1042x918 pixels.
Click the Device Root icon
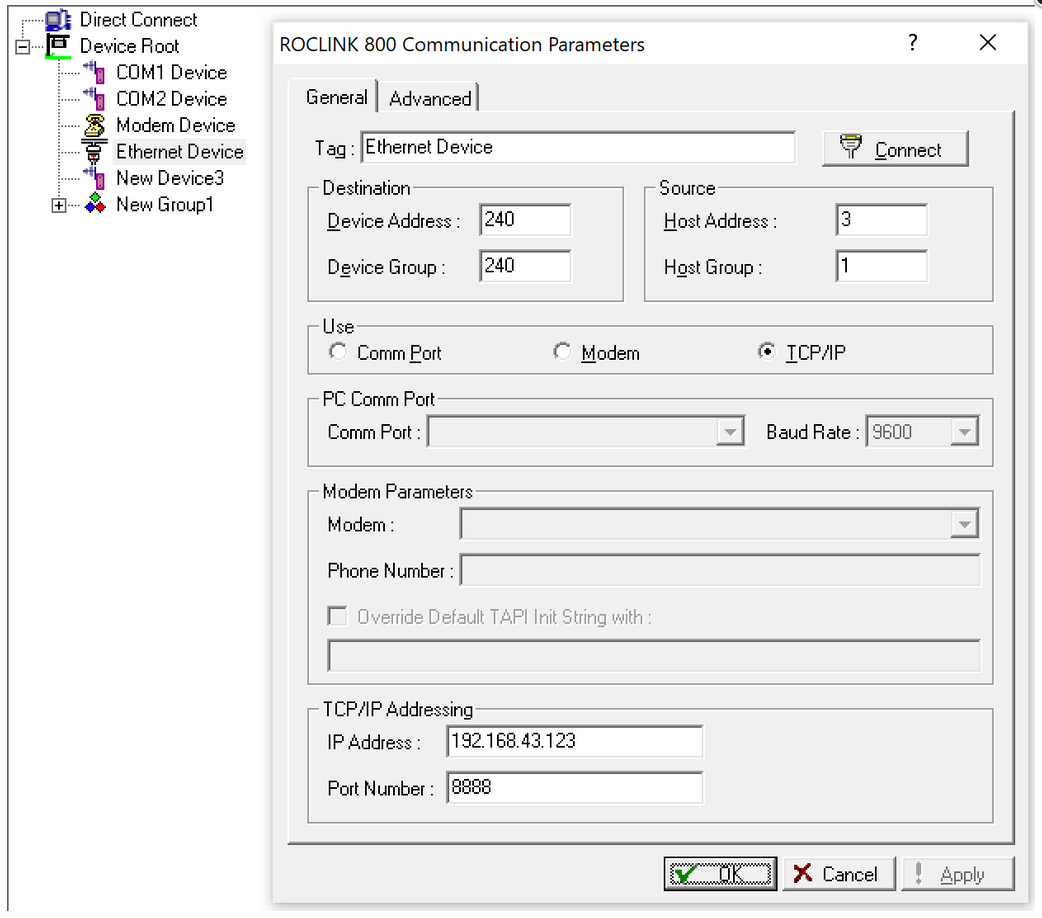pos(58,46)
